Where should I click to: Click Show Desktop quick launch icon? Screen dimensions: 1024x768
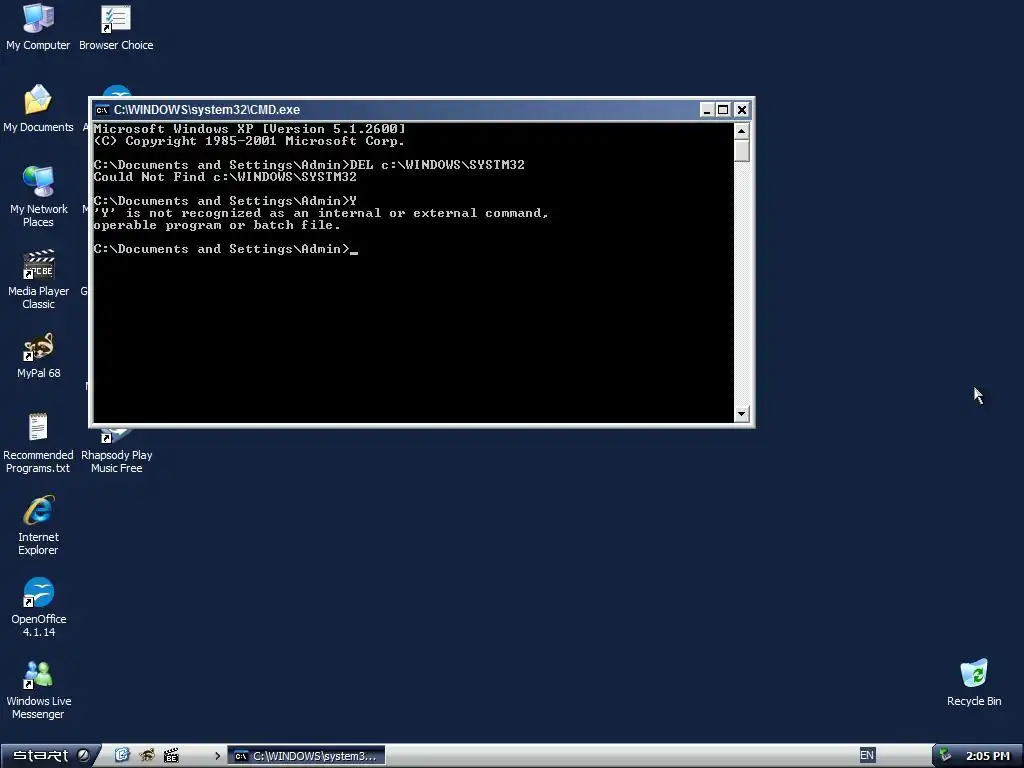point(121,755)
